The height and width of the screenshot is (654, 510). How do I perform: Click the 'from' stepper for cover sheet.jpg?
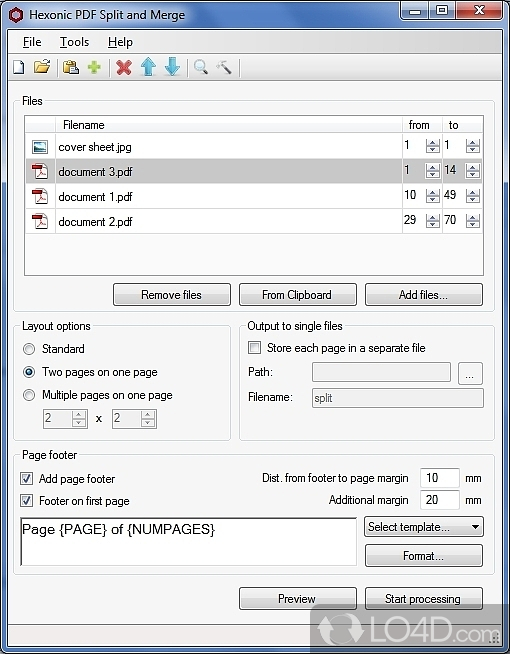tap(432, 146)
